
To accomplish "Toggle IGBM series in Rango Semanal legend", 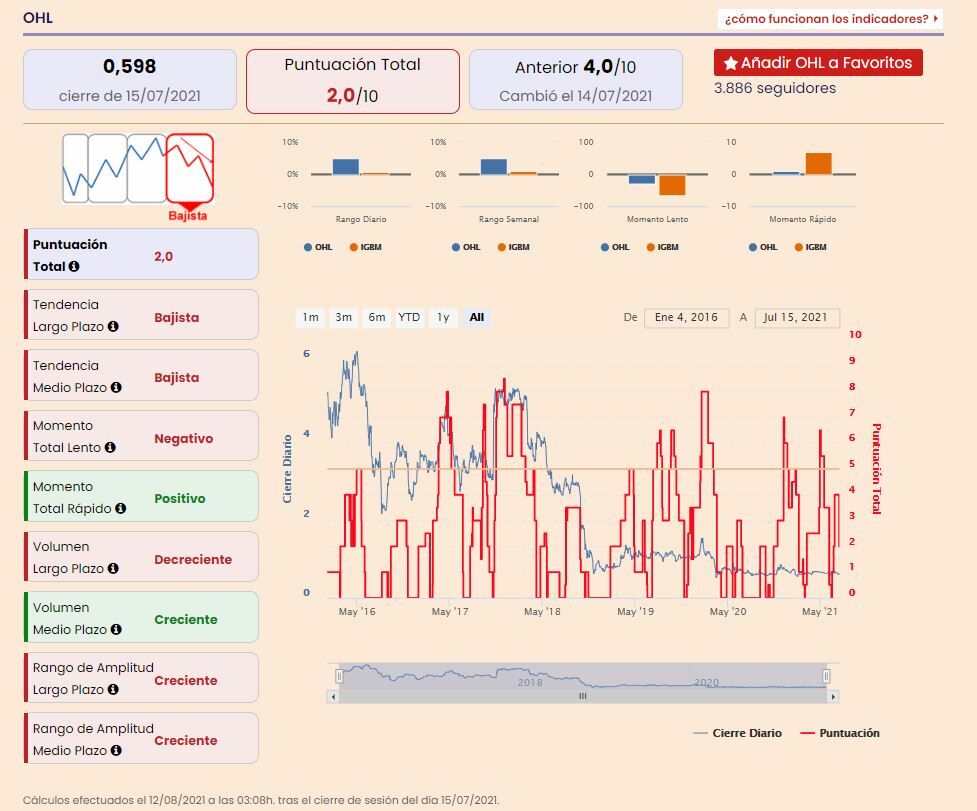I will (513, 247).
